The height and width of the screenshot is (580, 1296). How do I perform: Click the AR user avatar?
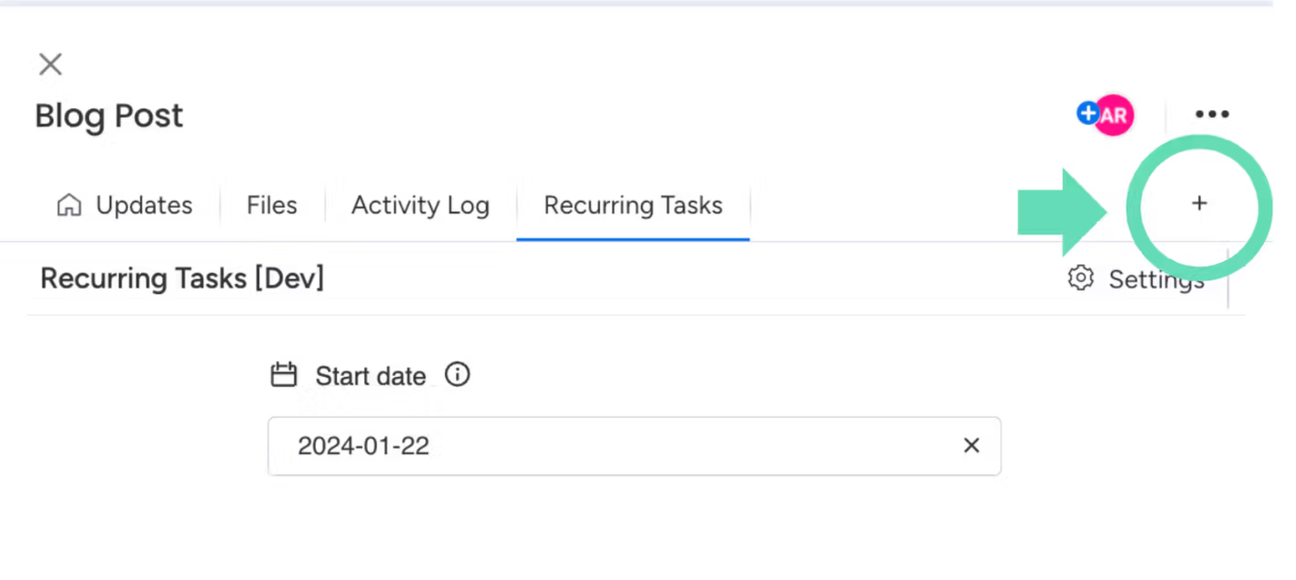click(x=1111, y=115)
